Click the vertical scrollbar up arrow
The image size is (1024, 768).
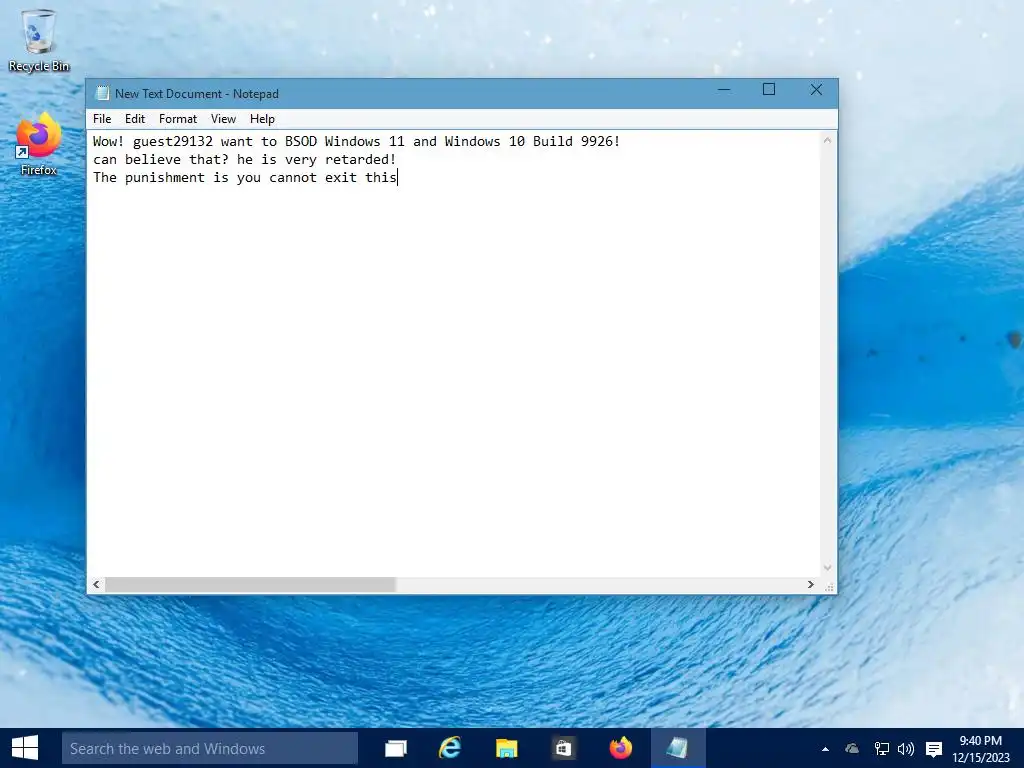[827, 140]
